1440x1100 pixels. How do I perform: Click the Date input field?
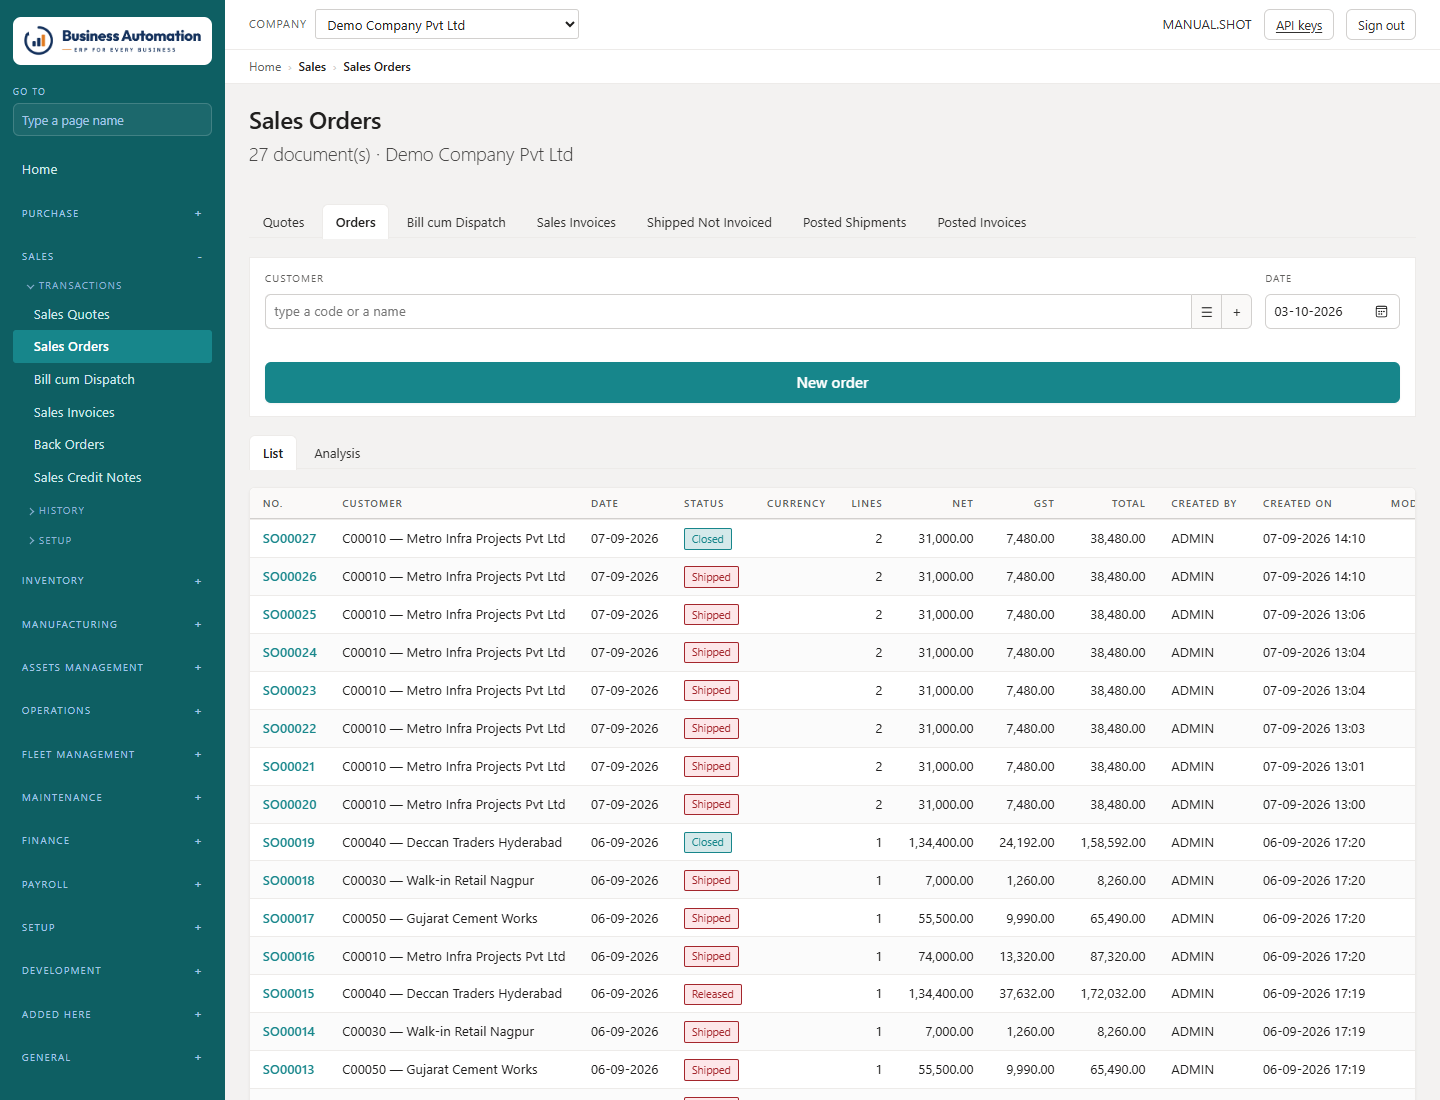[1332, 312]
